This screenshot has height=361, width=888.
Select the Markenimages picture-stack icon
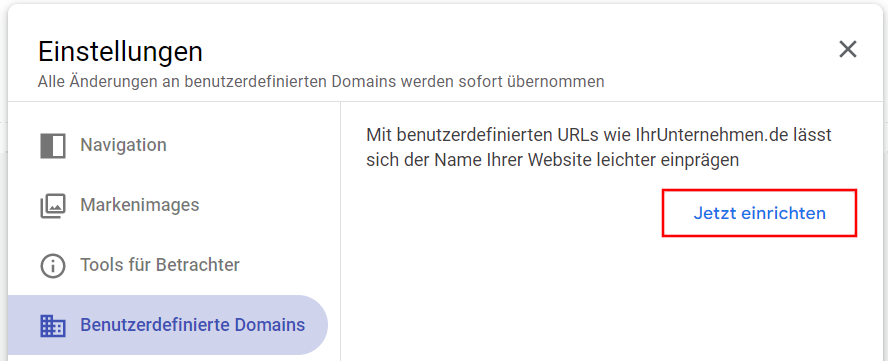point(53,206)
